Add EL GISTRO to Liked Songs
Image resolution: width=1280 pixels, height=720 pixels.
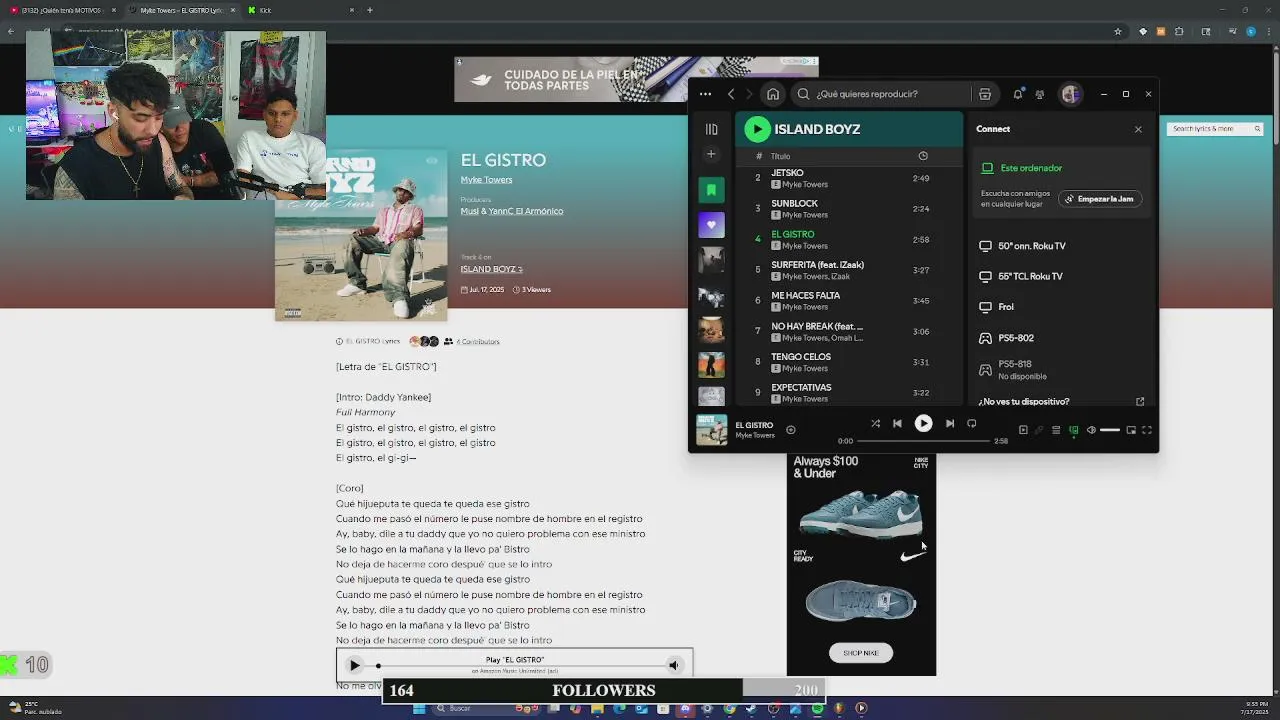point(790,430)
